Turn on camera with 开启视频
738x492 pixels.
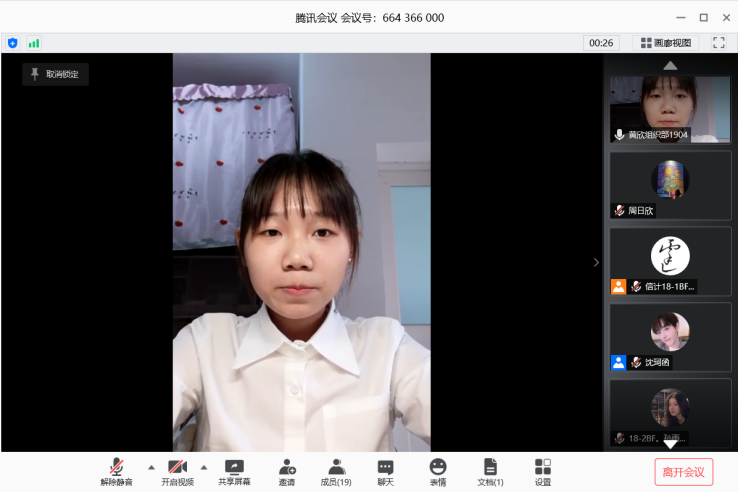(177, 471)
